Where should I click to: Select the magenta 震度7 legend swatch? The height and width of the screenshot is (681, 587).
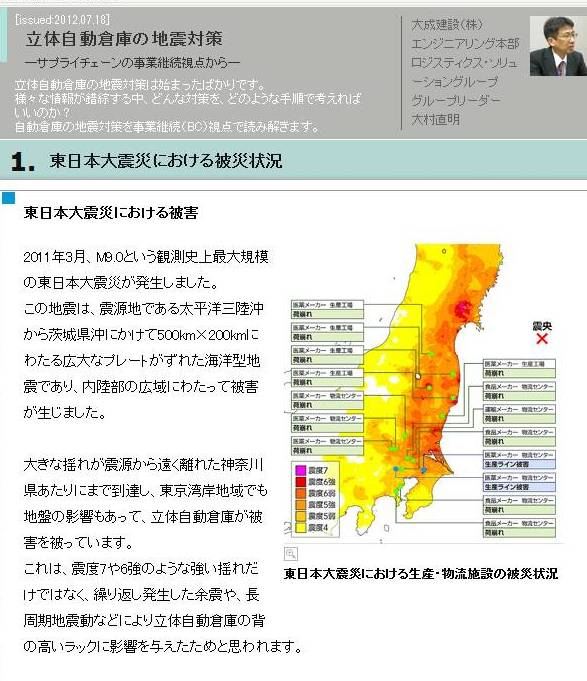point(300,470)
